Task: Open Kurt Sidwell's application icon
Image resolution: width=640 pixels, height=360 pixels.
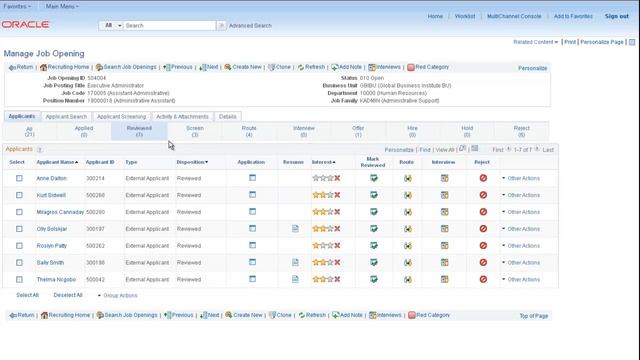Action: click(x=252, y=195)
